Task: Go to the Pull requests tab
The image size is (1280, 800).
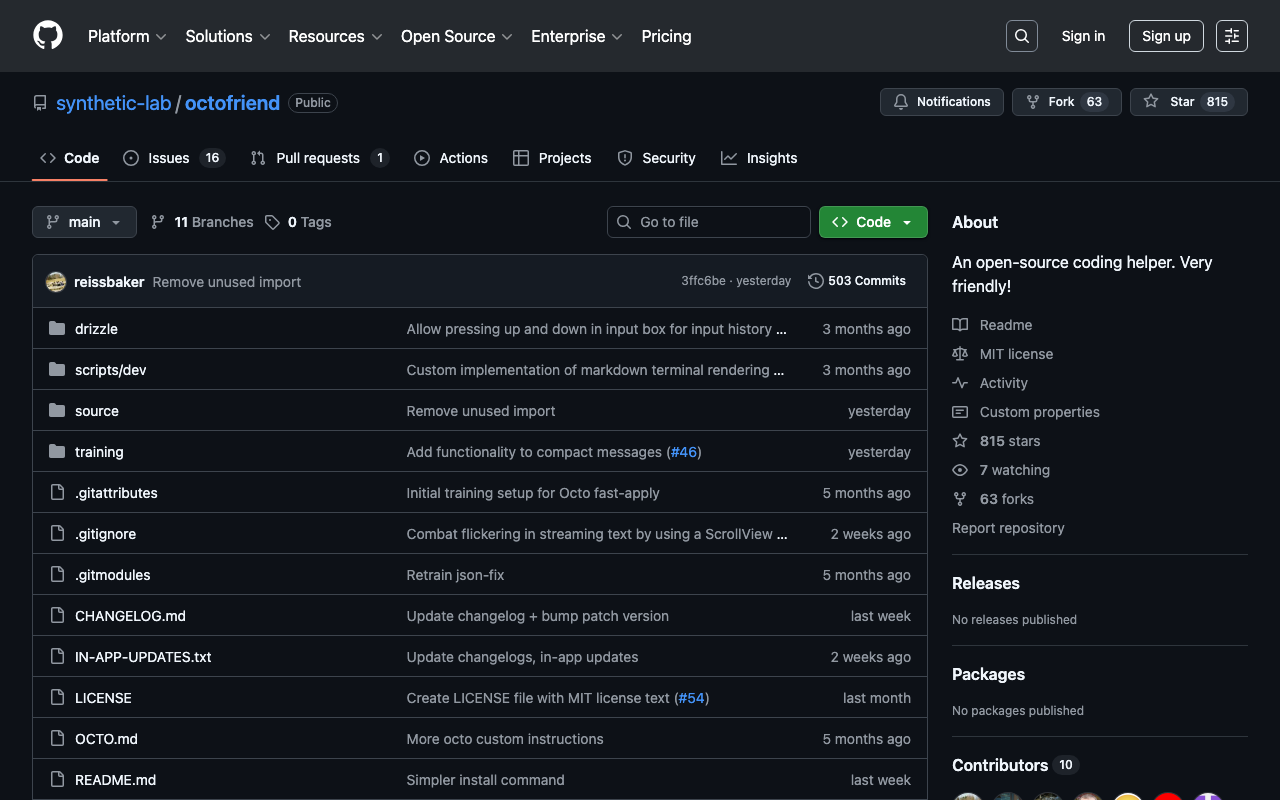Action: click(318, 158)
